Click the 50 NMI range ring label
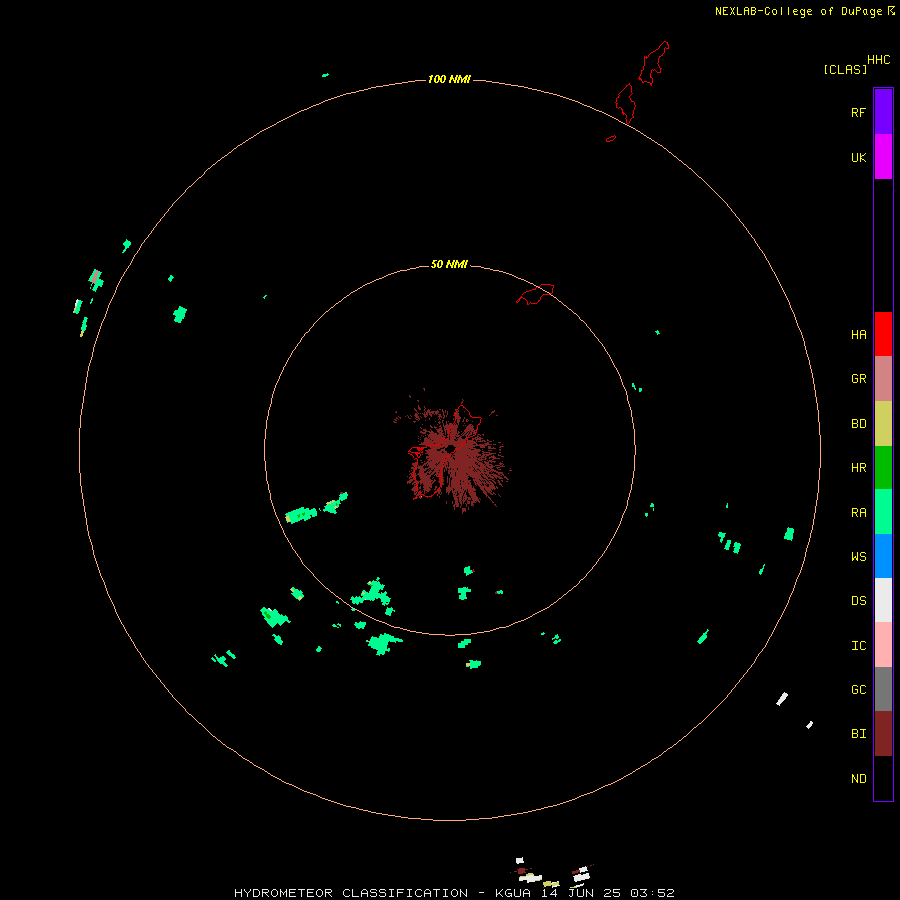900x900 pixels. pyautogui.click(x=449, y=264)
